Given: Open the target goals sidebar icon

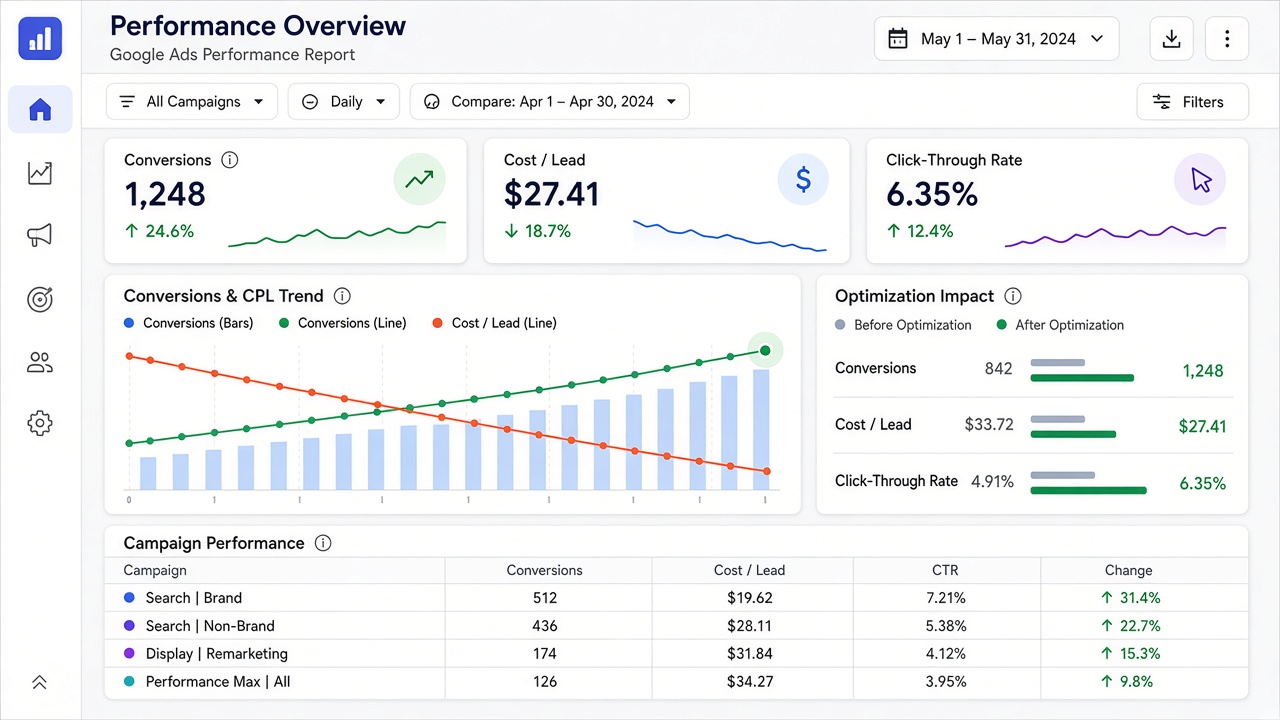Looking at the screenshot, I should [x=40, y=299].
